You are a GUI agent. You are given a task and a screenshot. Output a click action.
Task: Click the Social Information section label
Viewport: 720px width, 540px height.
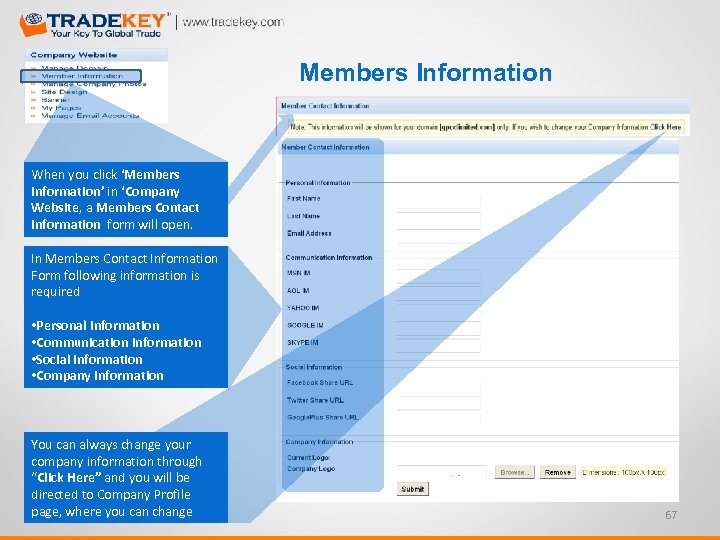(314, 367)
